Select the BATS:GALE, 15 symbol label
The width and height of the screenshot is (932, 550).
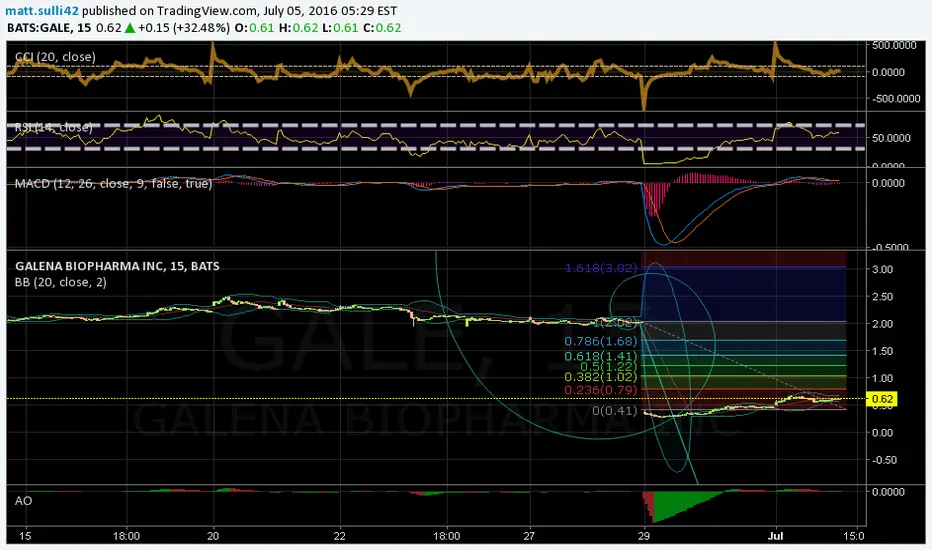[x=49, y=28]
